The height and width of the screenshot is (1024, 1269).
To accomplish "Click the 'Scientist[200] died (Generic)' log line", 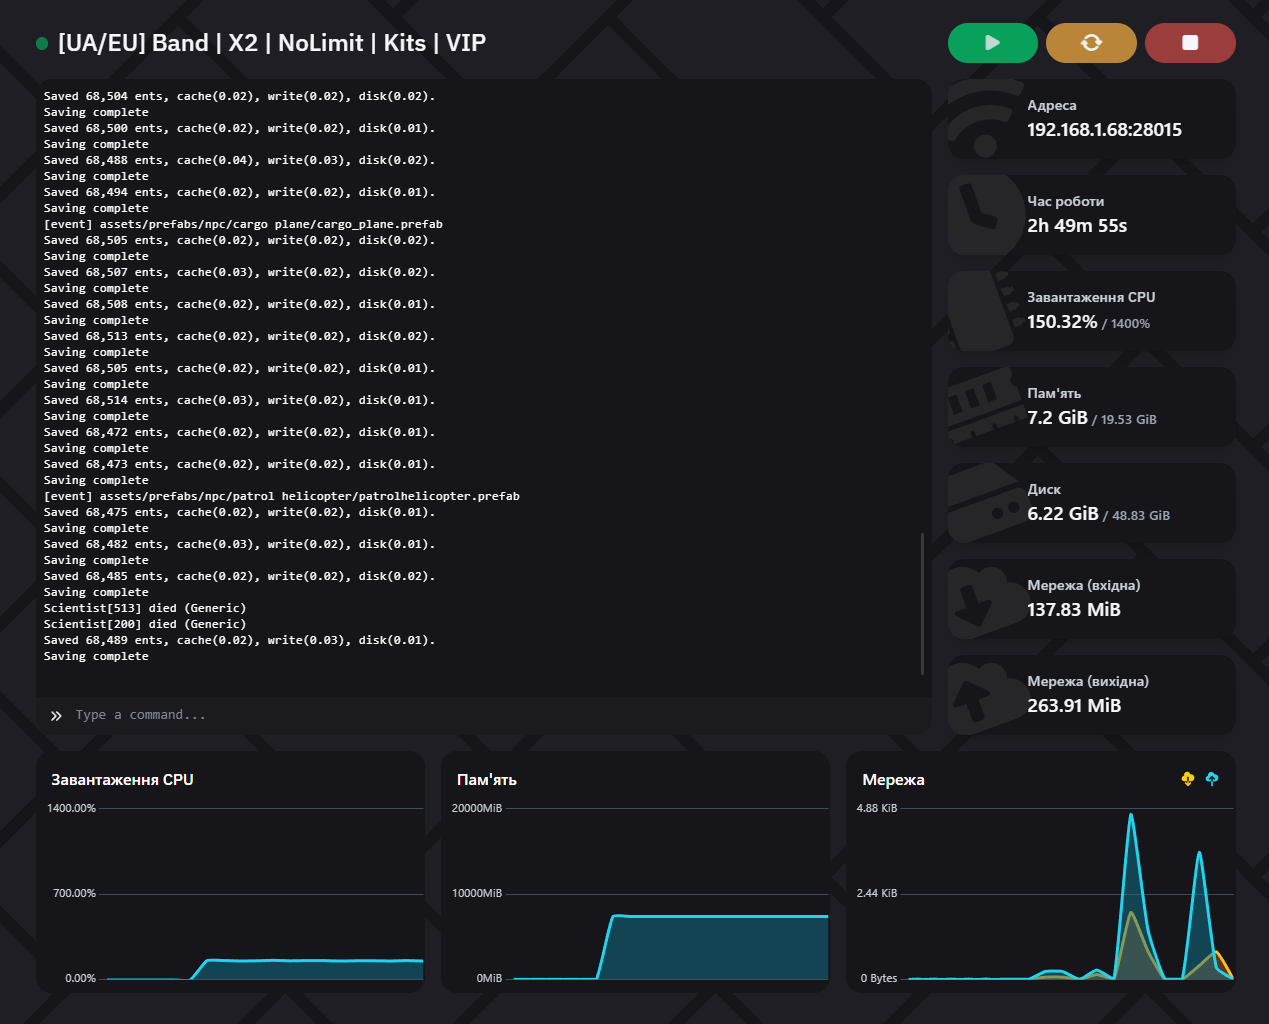I will 145,624.
